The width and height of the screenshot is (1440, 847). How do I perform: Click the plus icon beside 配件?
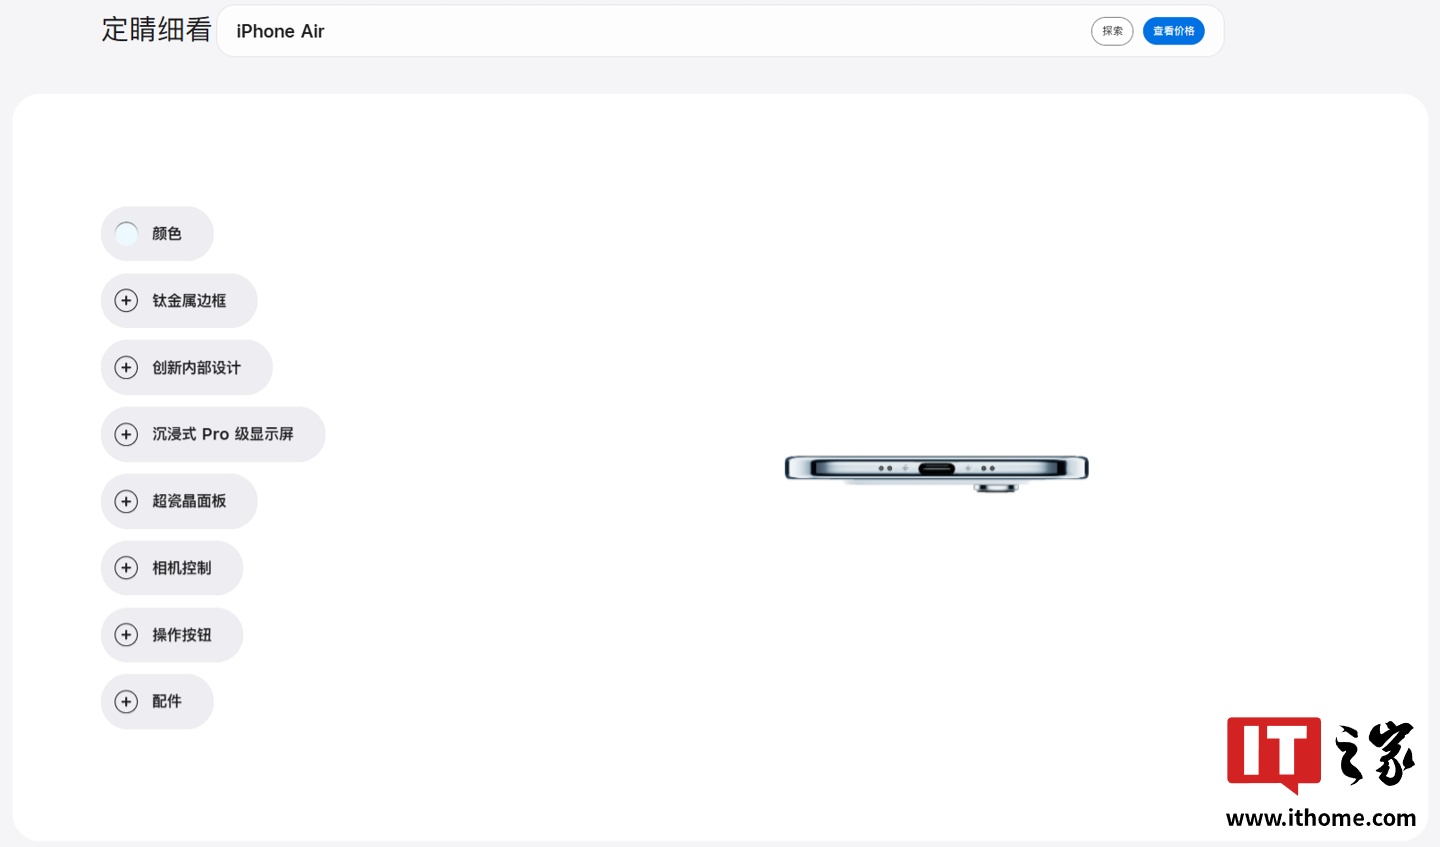point(126,702)
